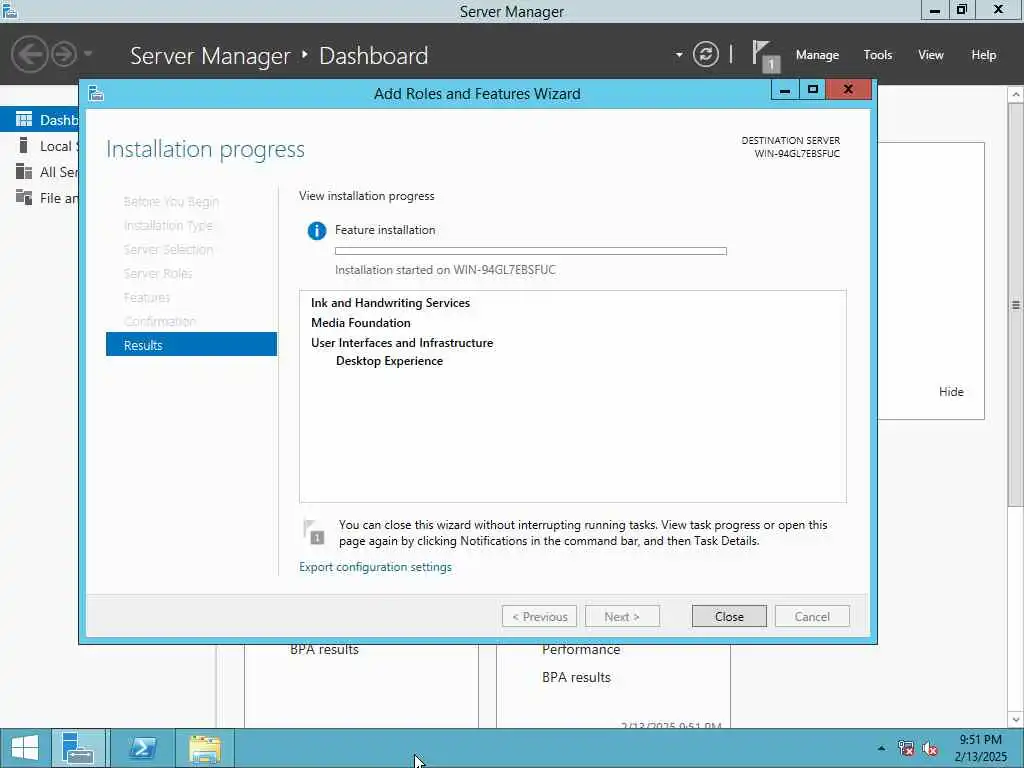Viewport: 1024px width, 768px height.
Task: Click the Previous button
Action: pos(539,616)
